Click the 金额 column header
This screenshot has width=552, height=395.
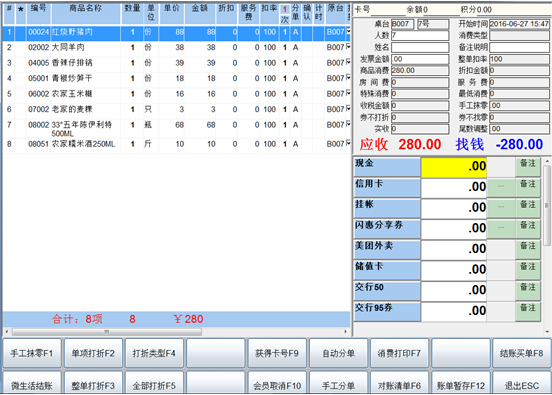coord(200,13)
